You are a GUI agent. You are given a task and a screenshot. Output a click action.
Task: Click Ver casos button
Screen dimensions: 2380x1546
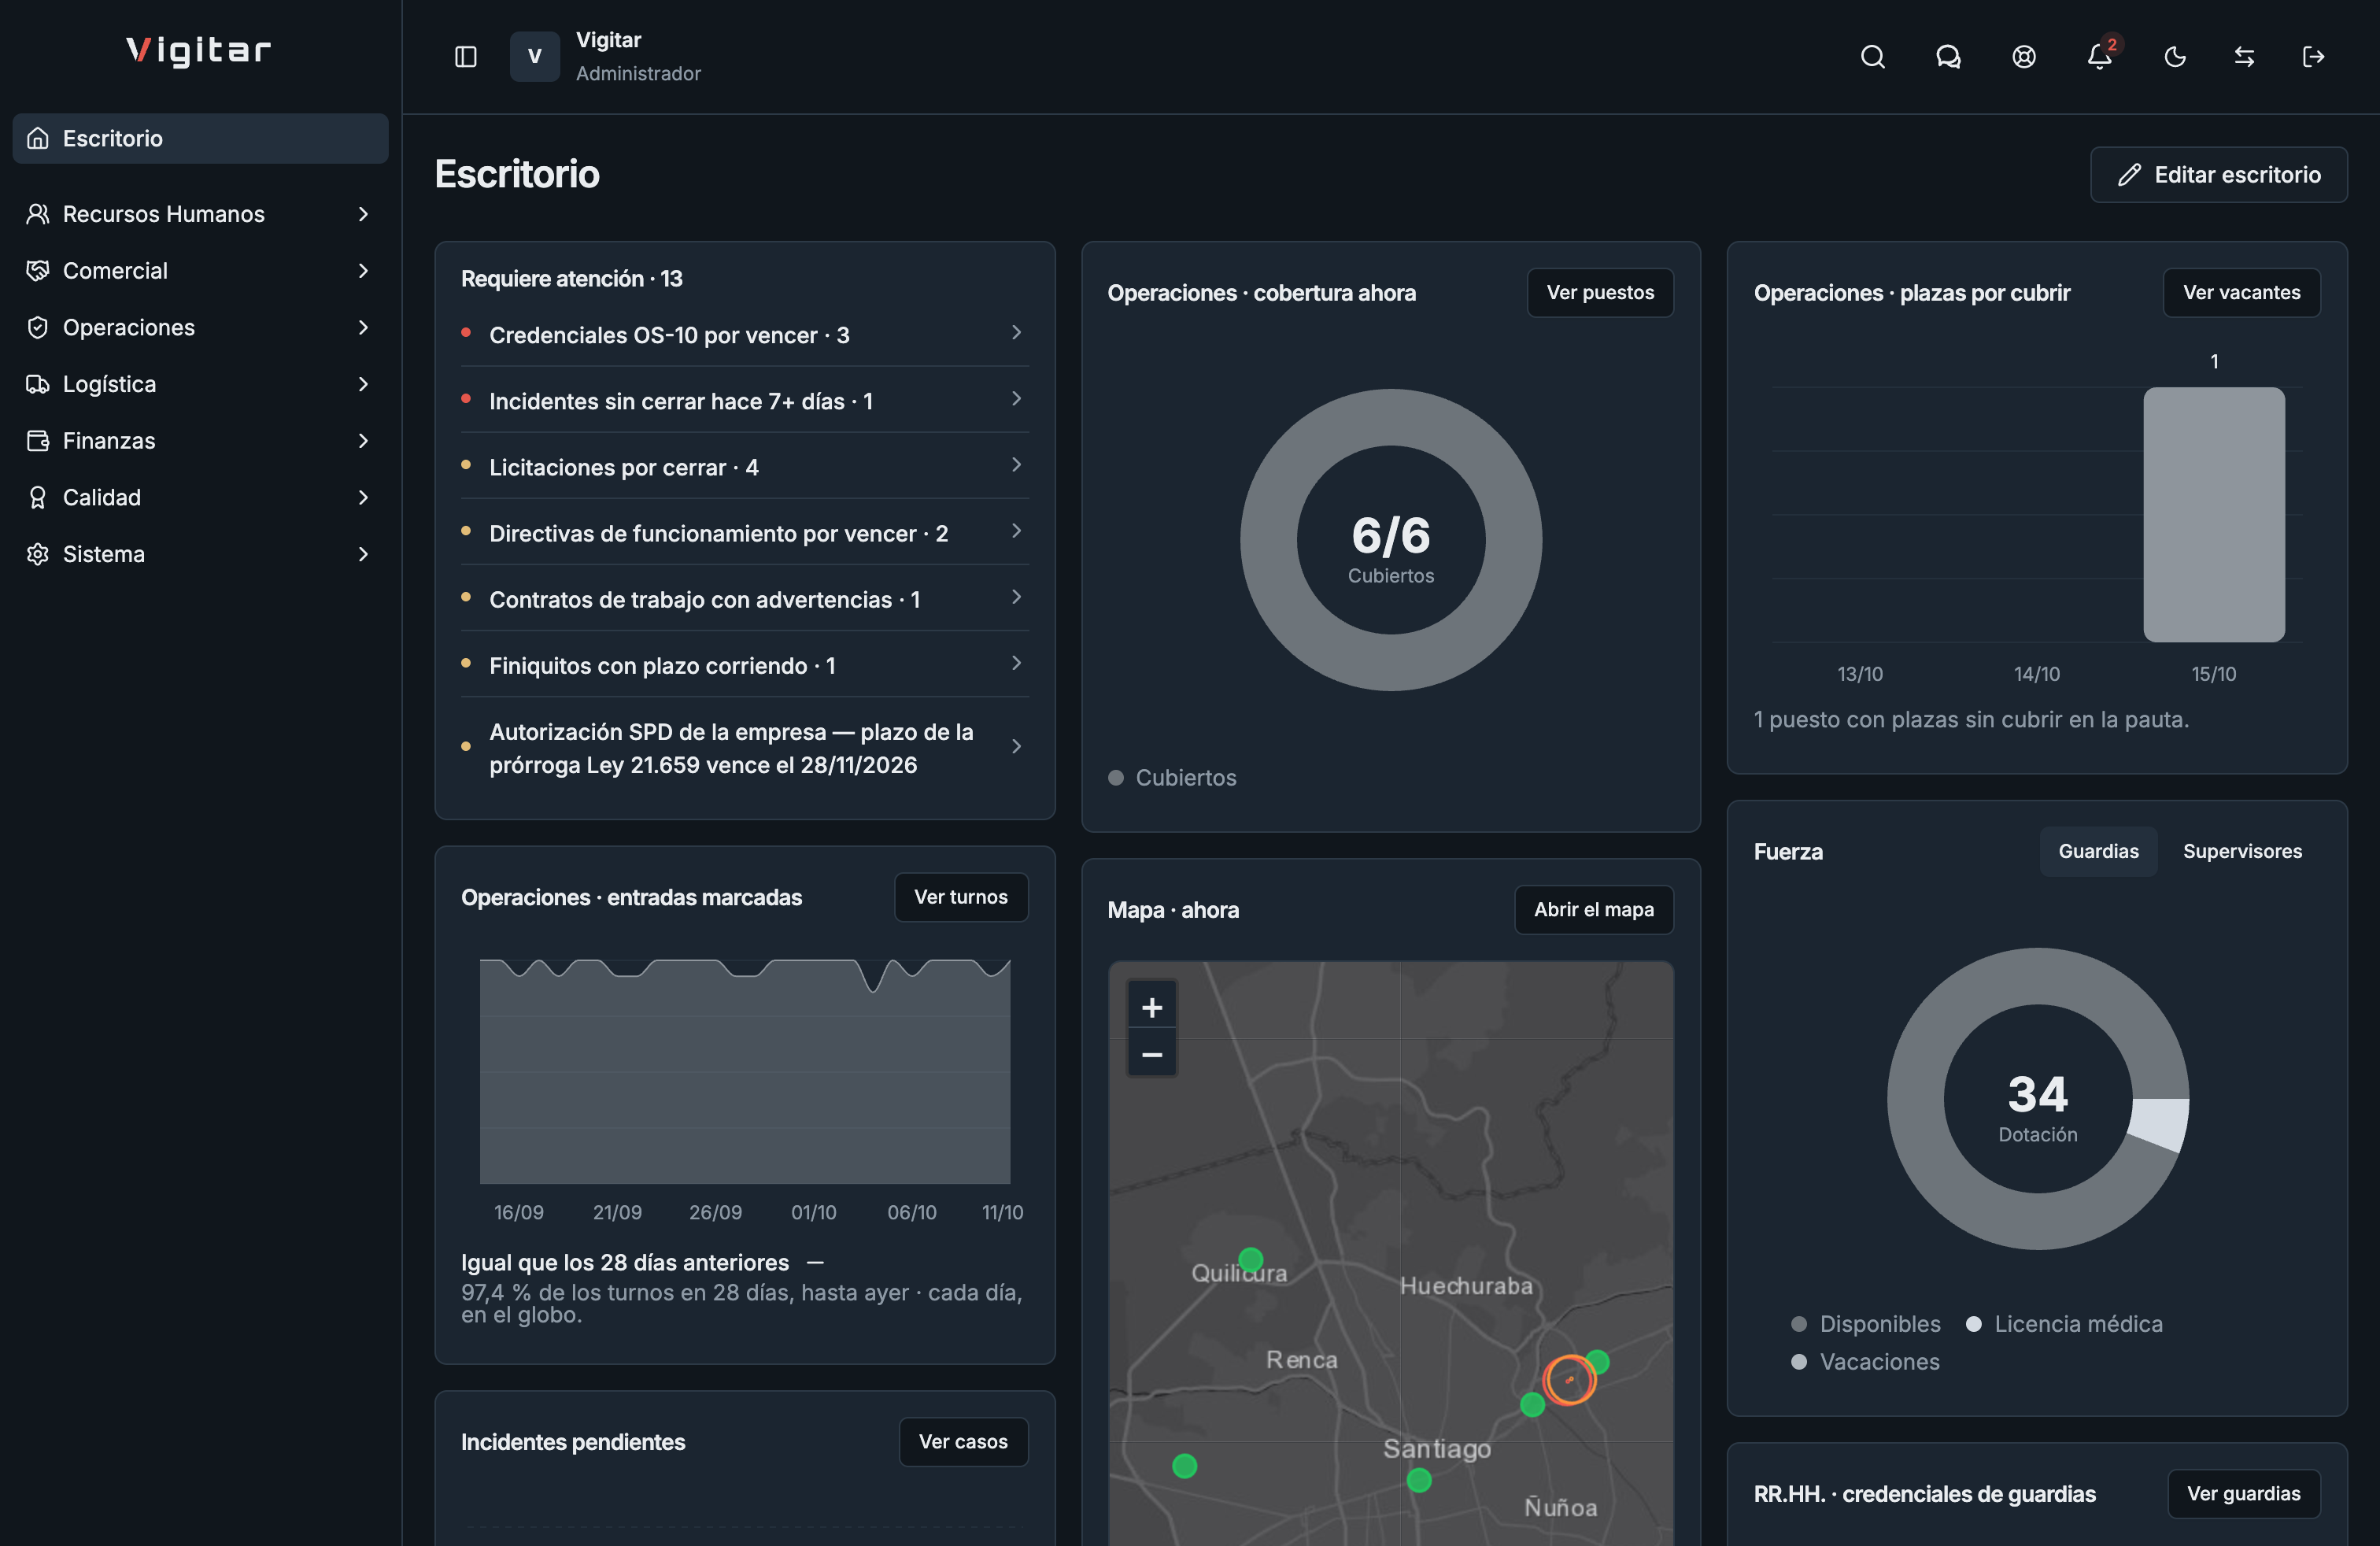(963, 1442)
